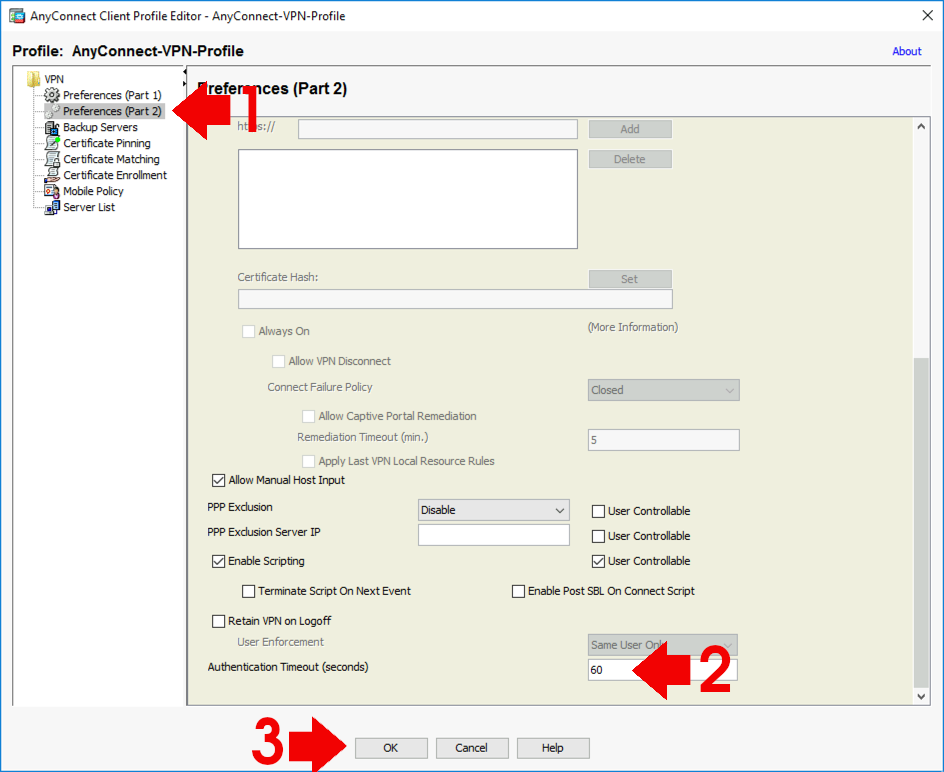This screenshot has height=772, width=944.
Task: Click the Add button
Action: pyautogui.click(x=630, y=129)
